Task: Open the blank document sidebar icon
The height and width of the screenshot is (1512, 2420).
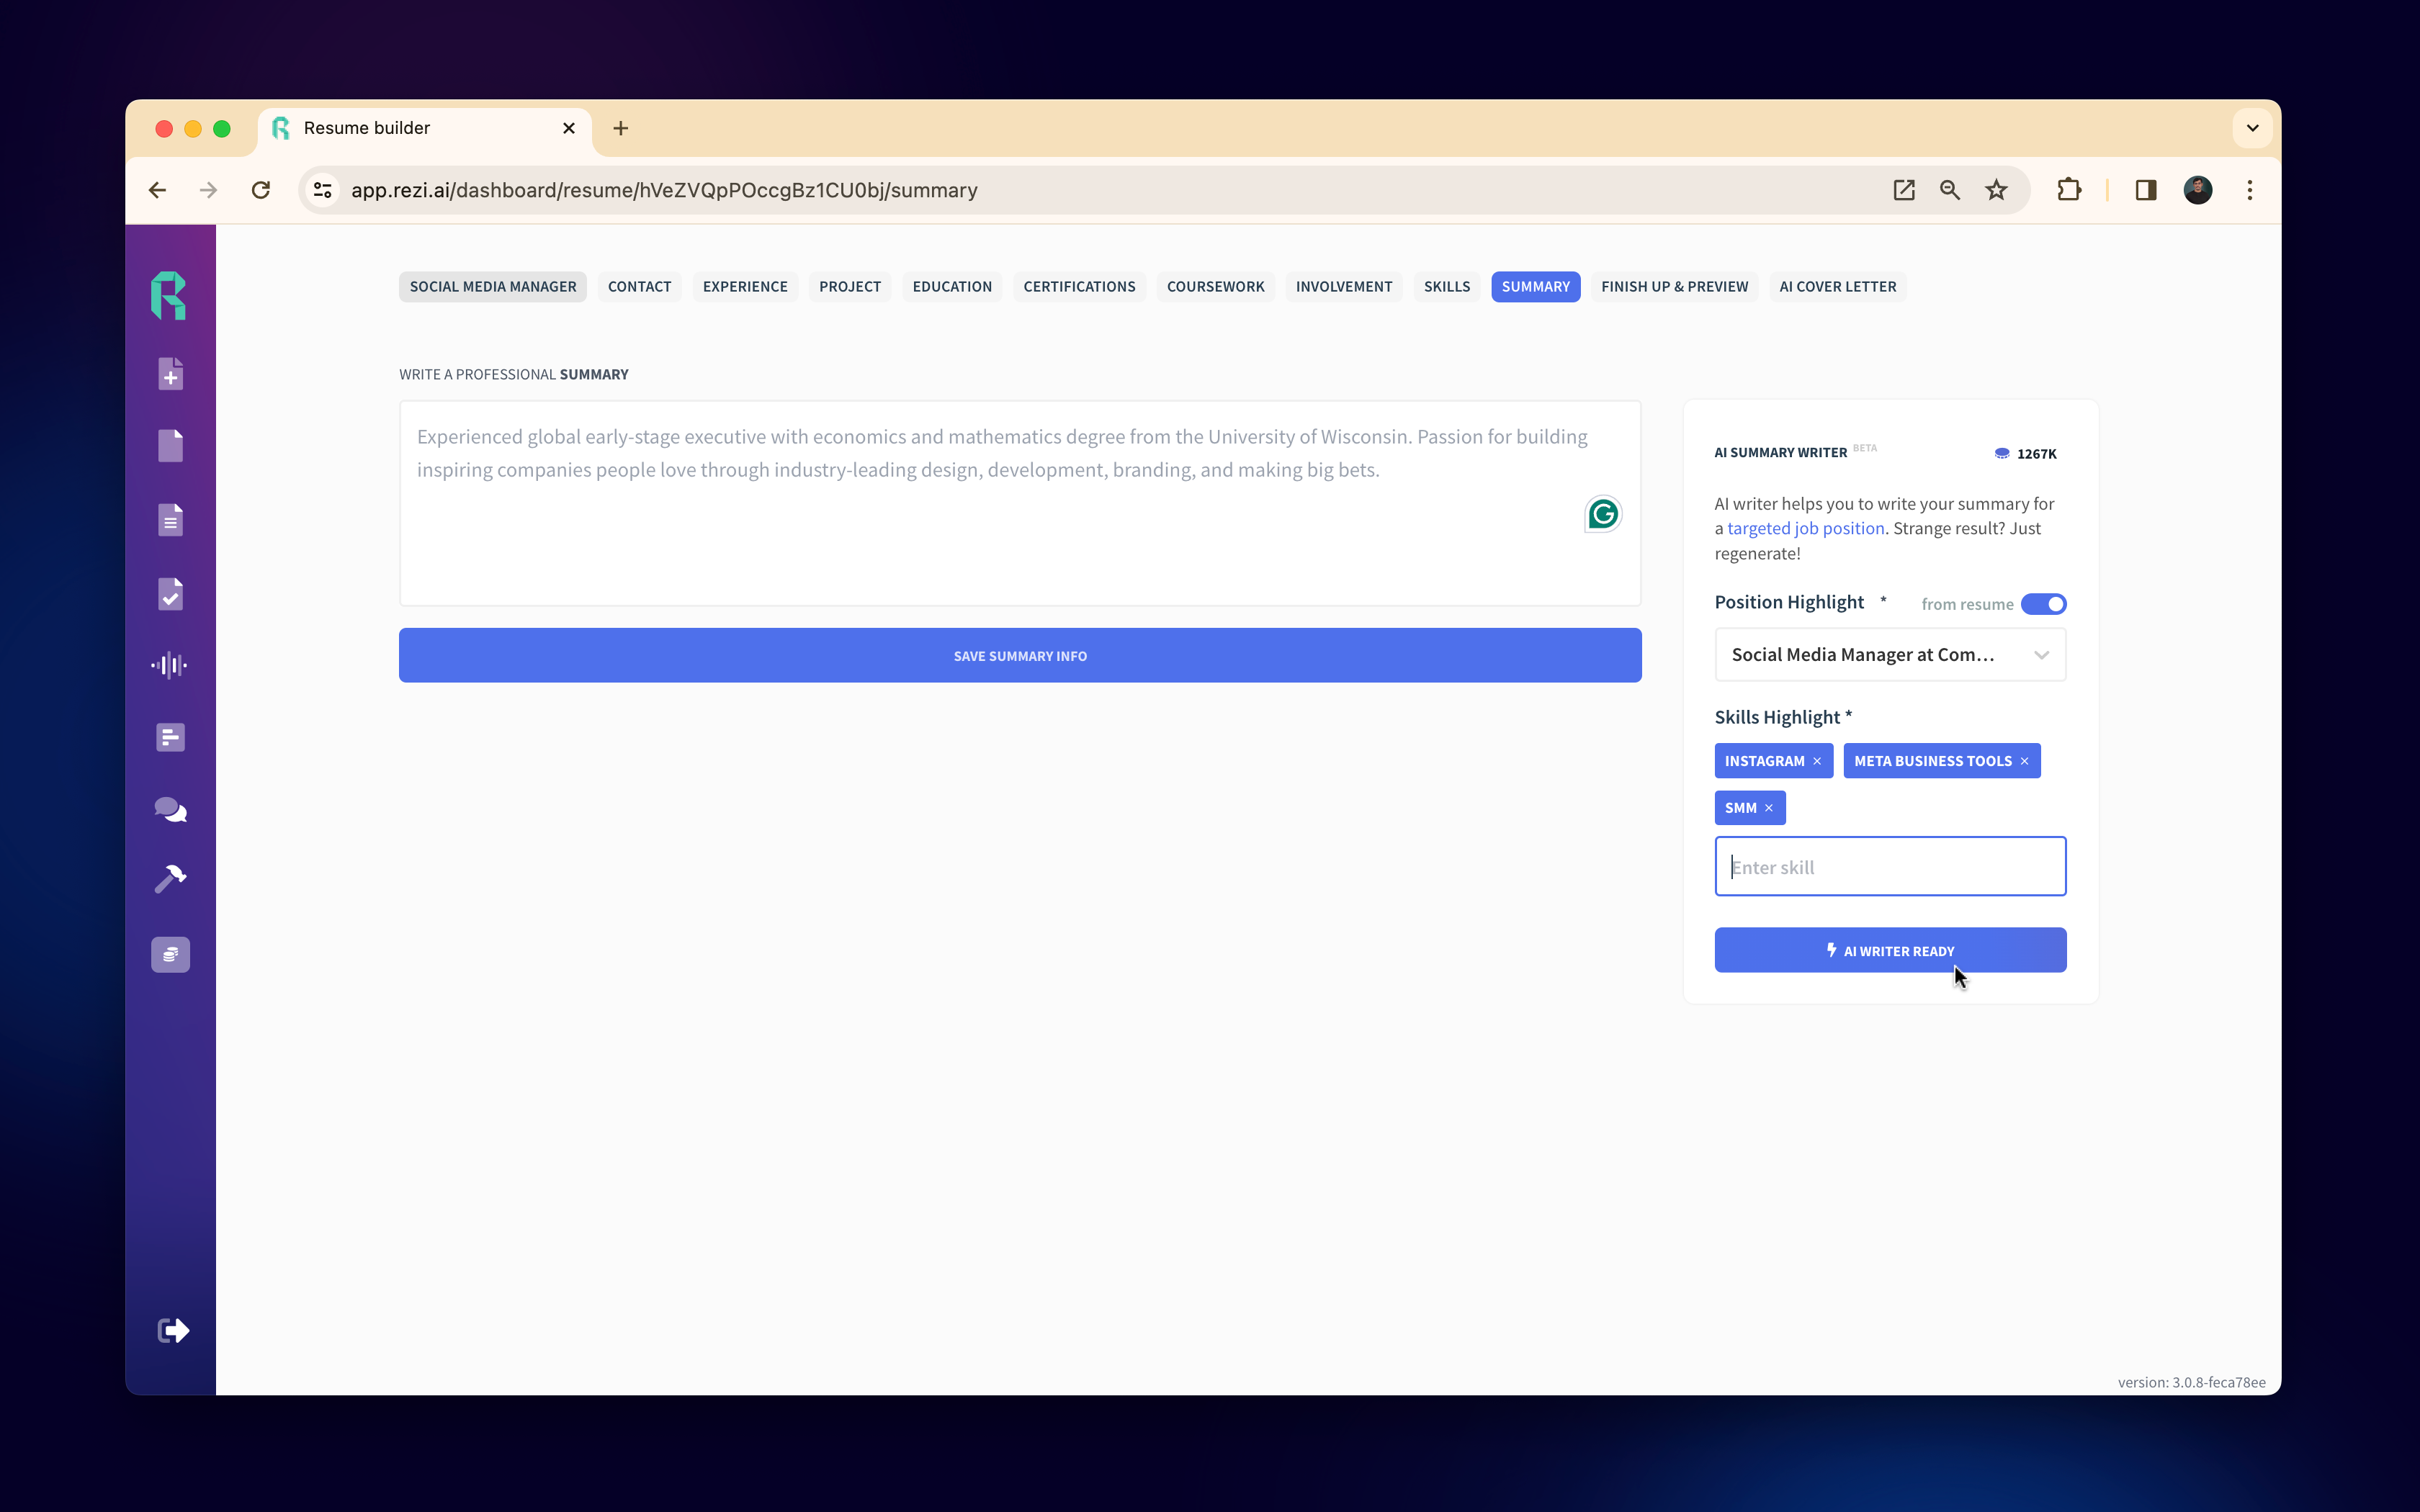Action: coord(170,446)
